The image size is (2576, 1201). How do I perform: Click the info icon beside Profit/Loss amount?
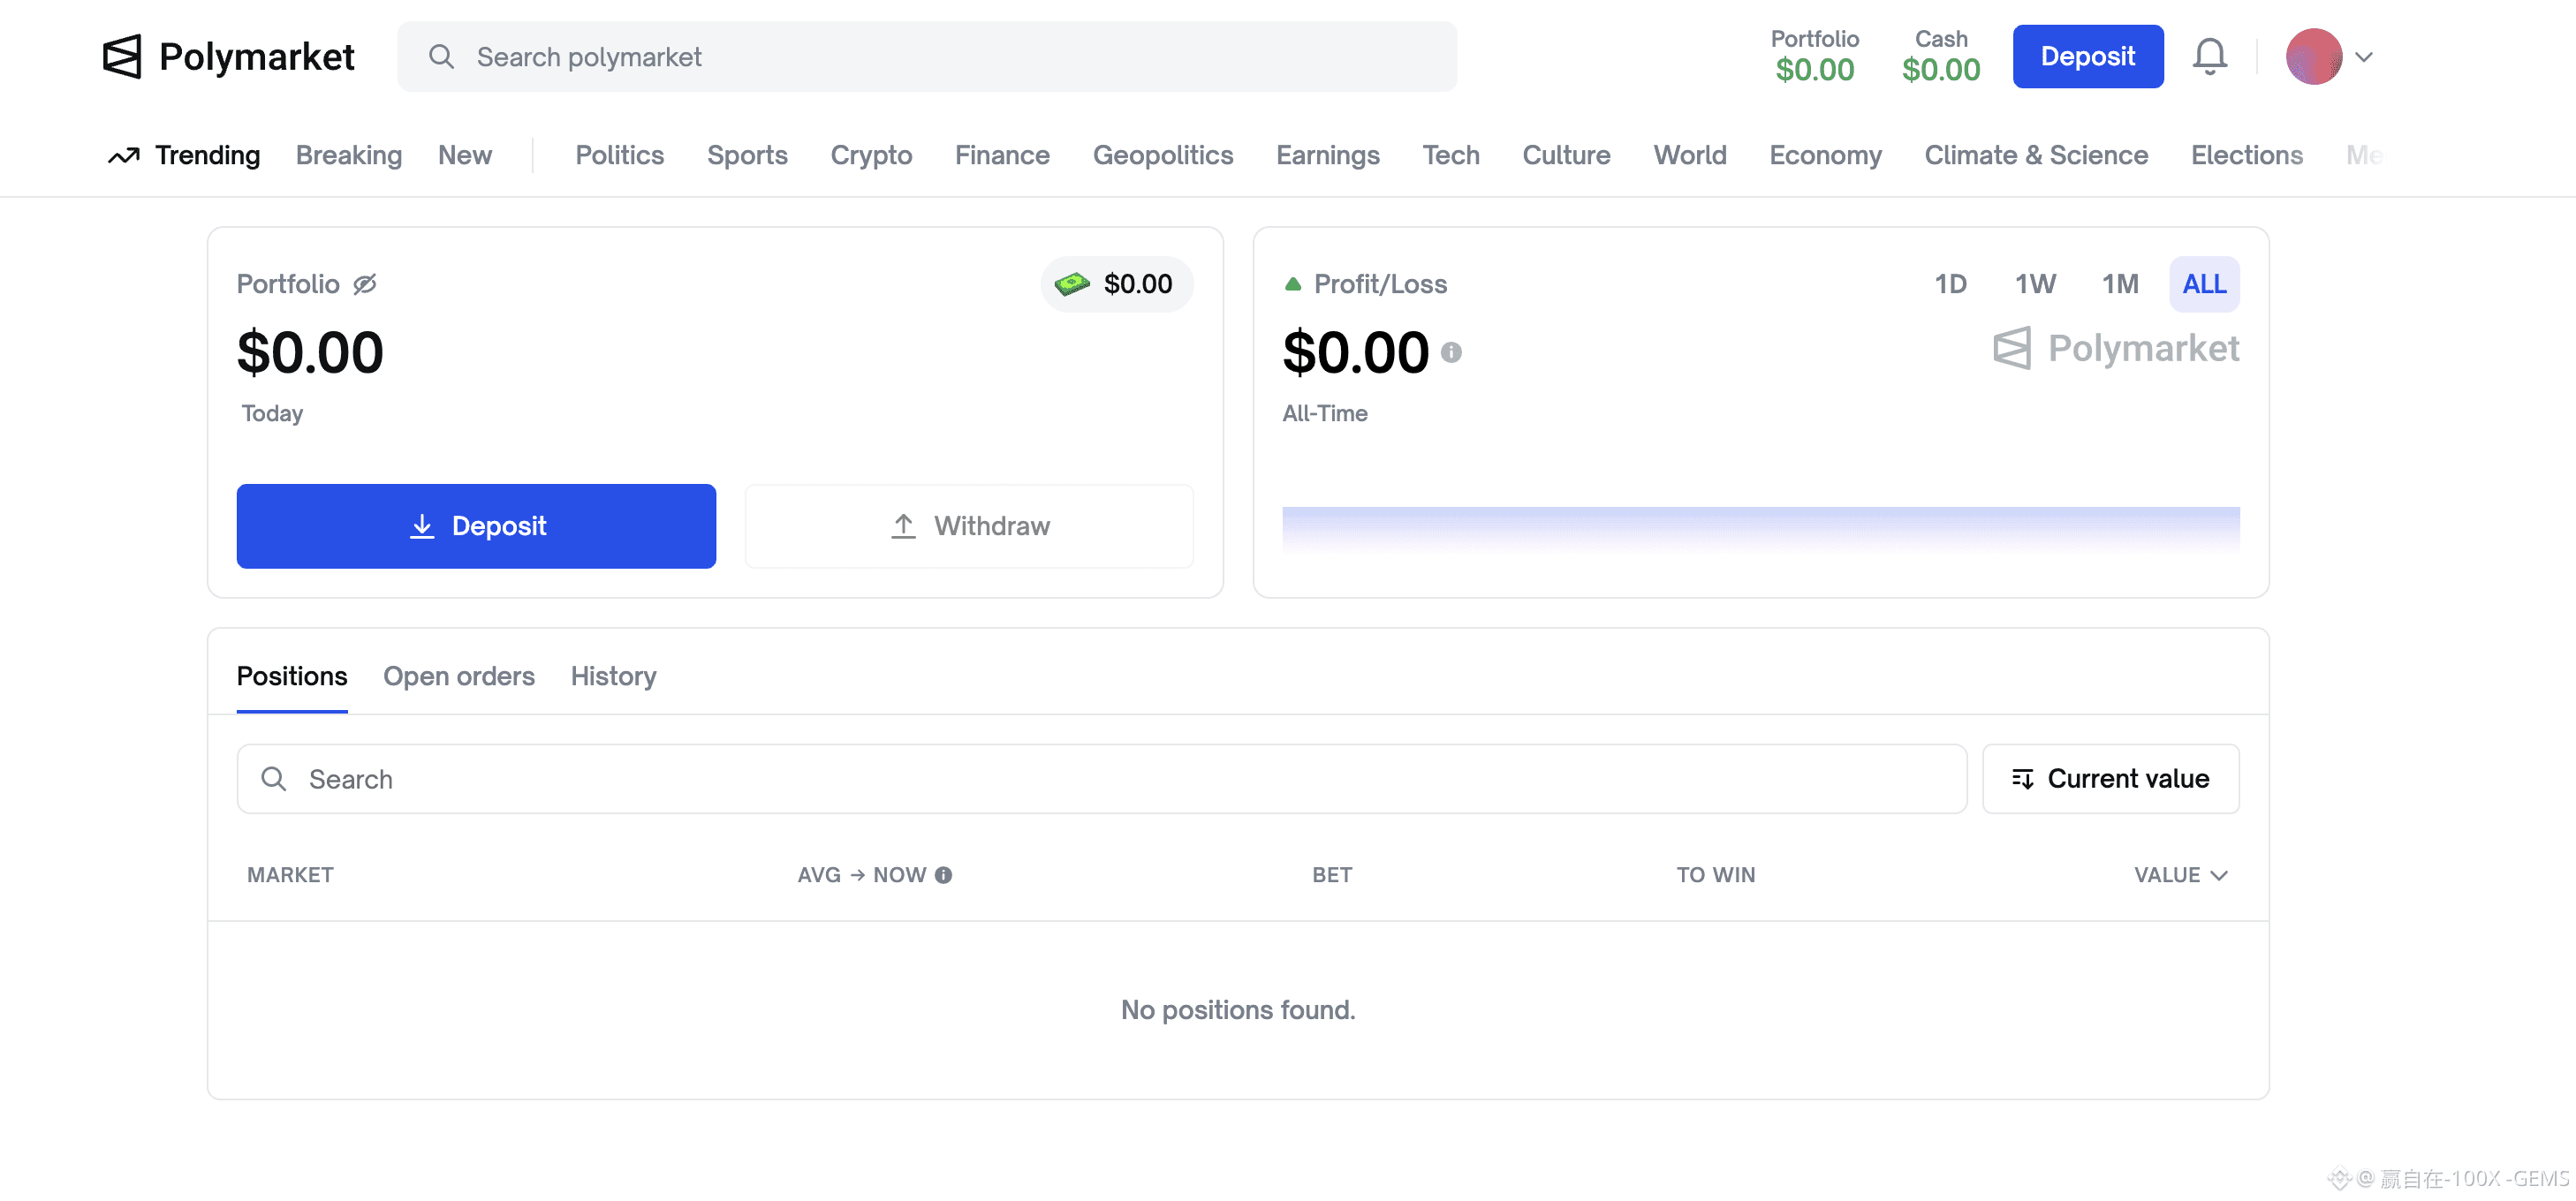click(1451, 353)
